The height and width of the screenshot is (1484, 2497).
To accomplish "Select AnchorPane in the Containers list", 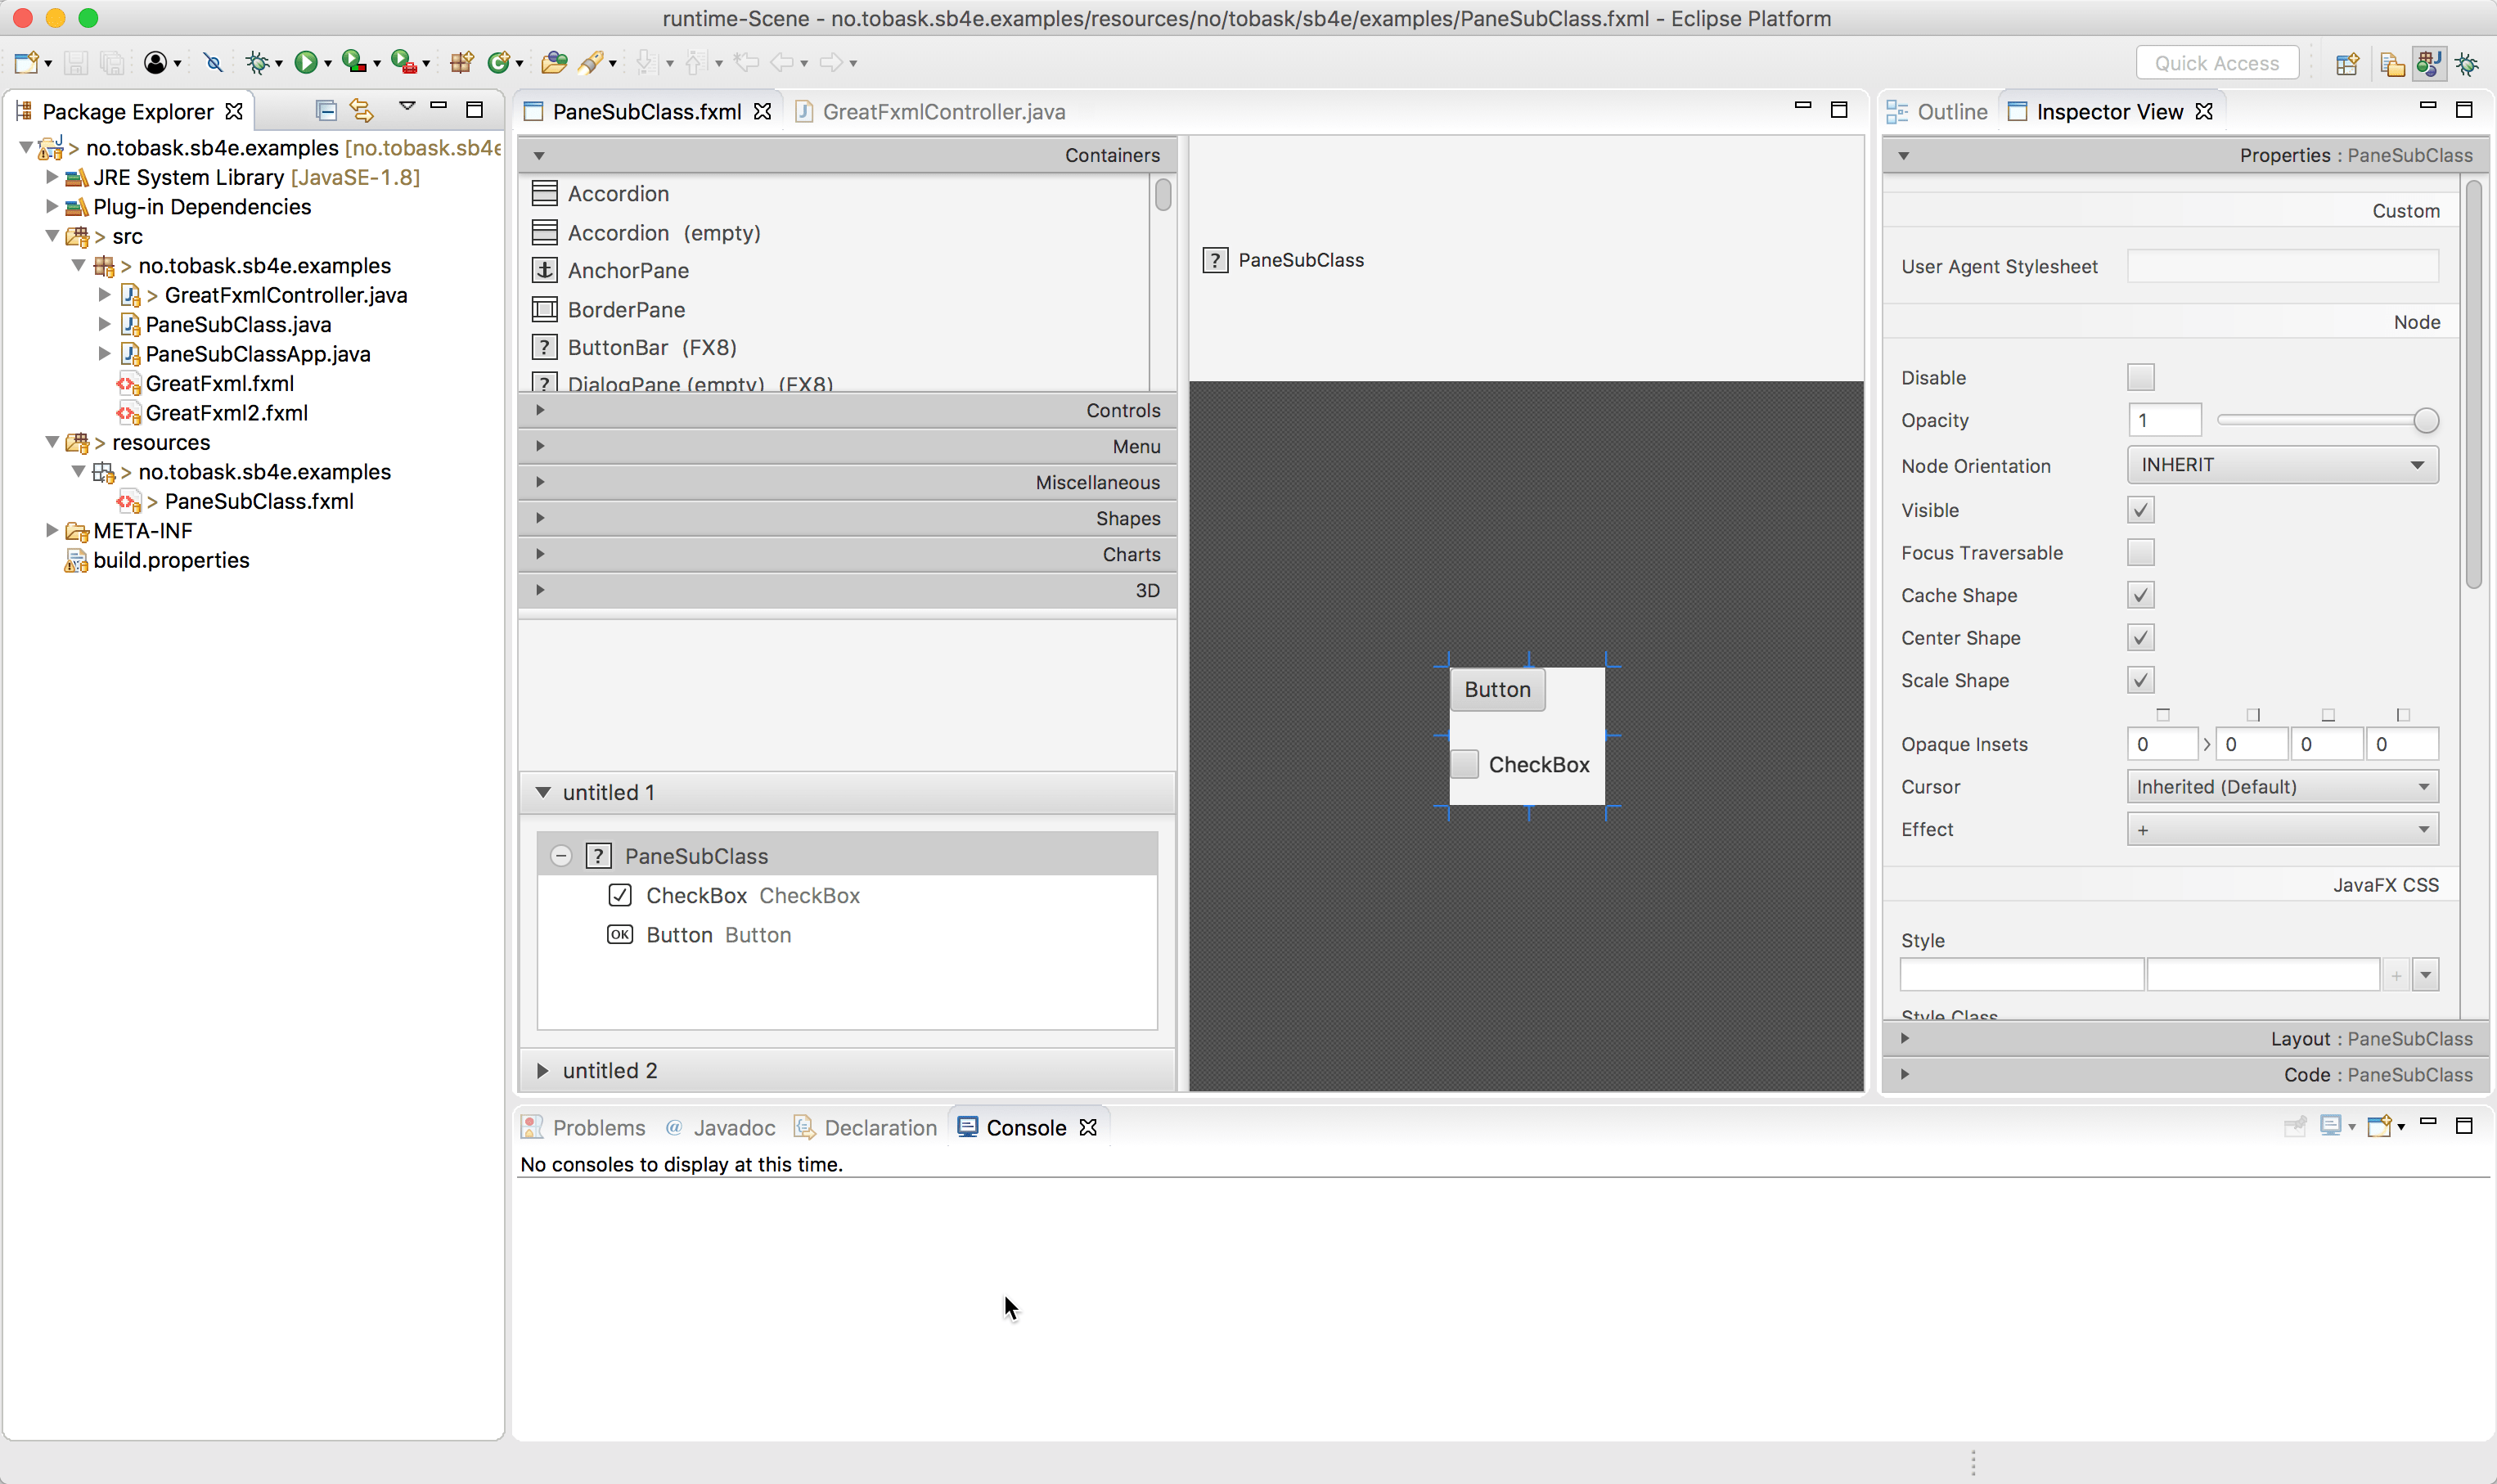I will point(628,271).
